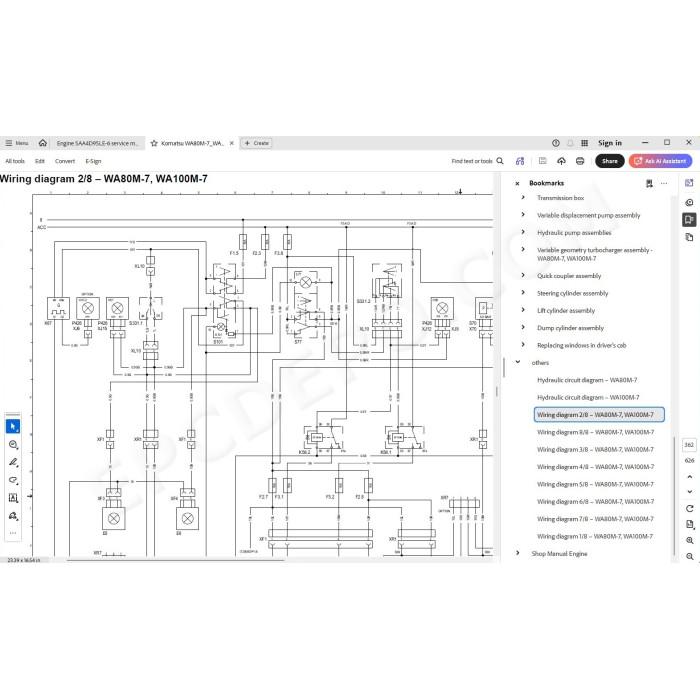Open the AI Assistant side panel icon
Image resolution: width=700 pixels, height=700 pixels.
(689, 183)
